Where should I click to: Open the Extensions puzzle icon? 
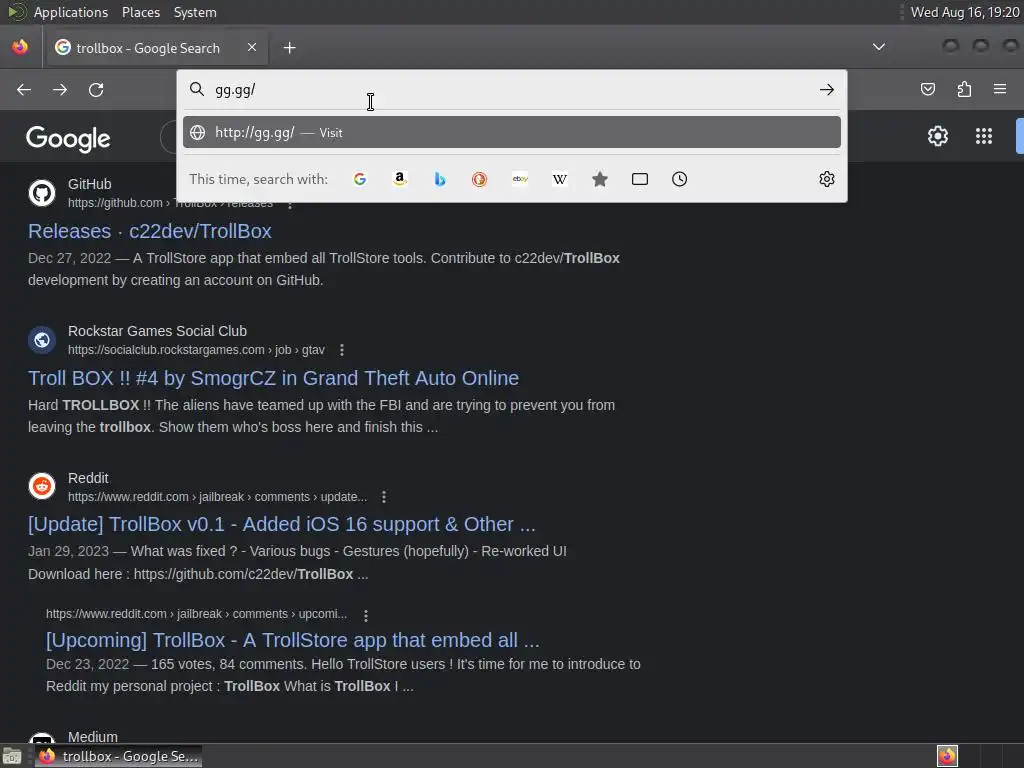(x=964, y=89)
